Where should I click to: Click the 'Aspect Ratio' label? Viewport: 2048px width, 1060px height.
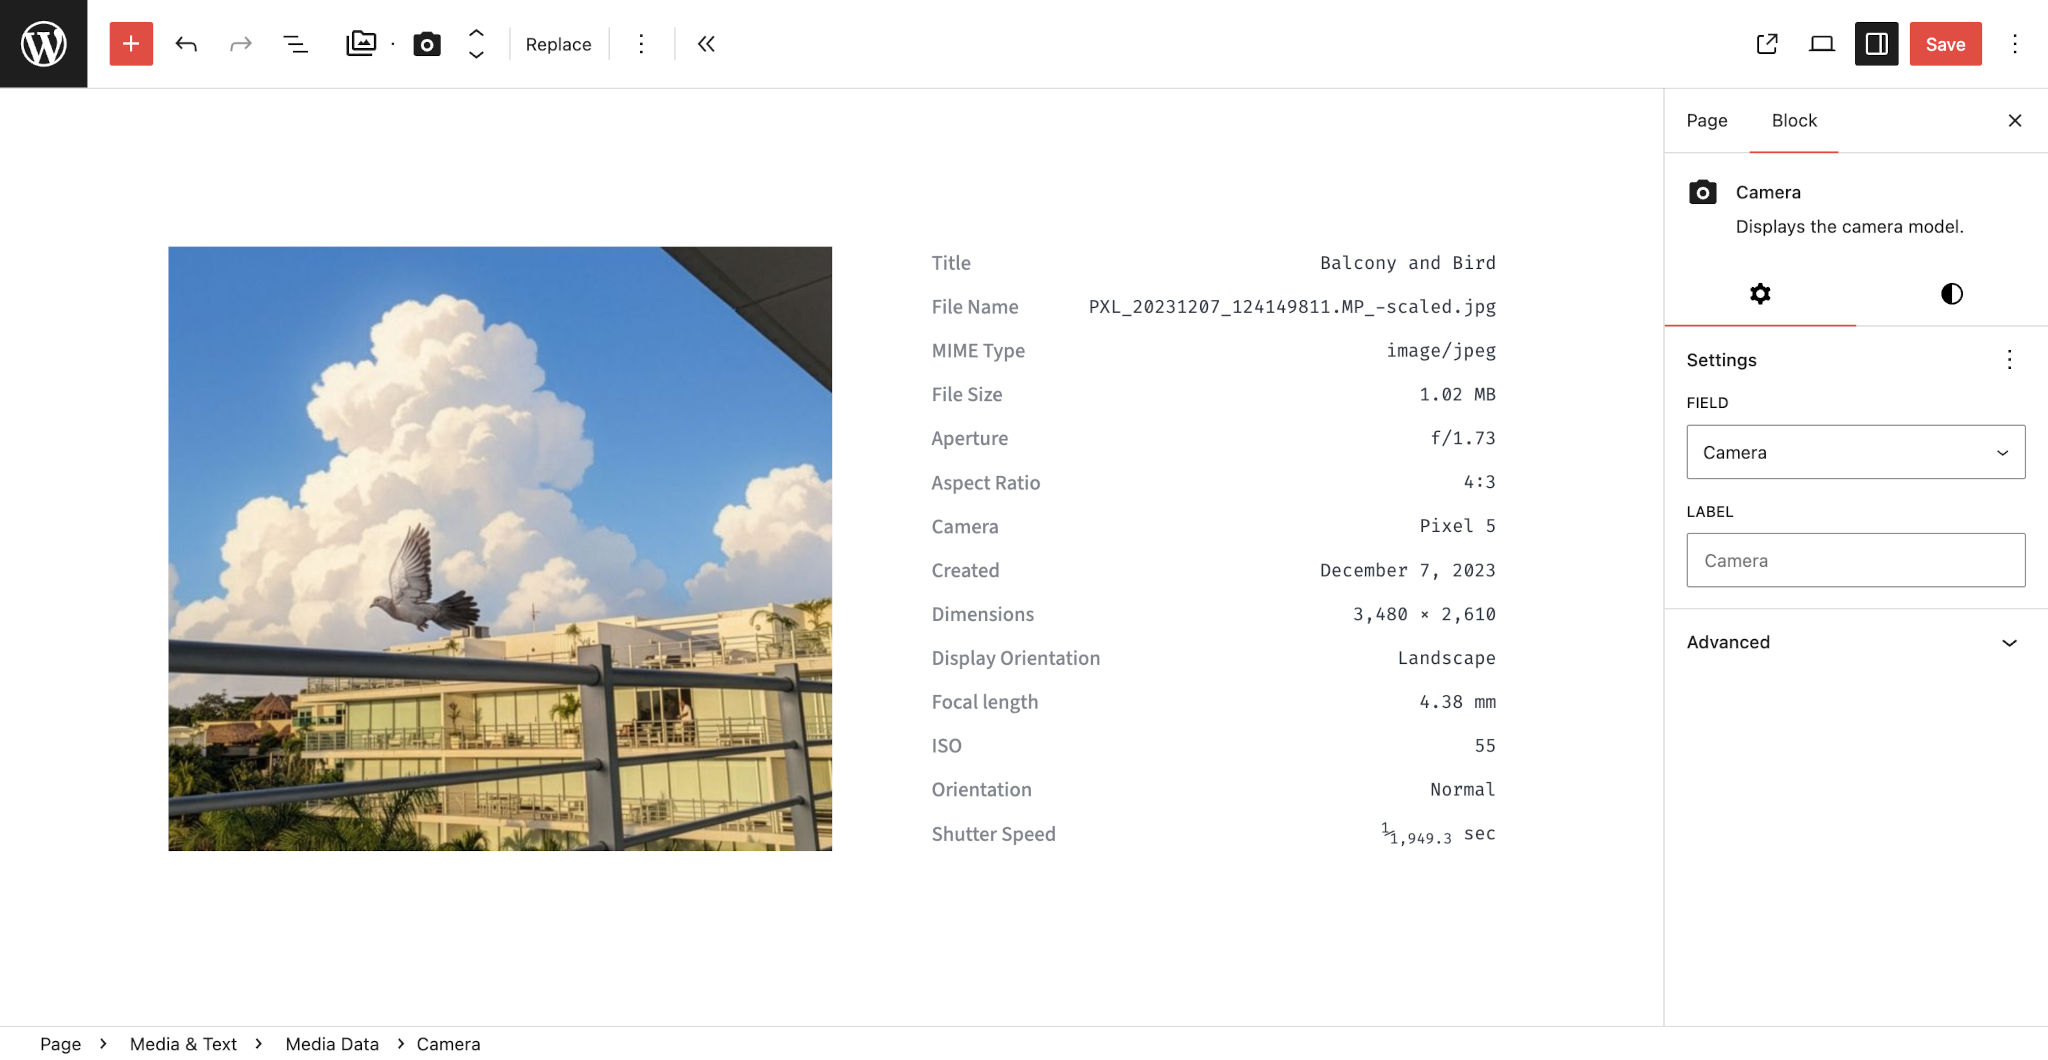click(985, 483)
